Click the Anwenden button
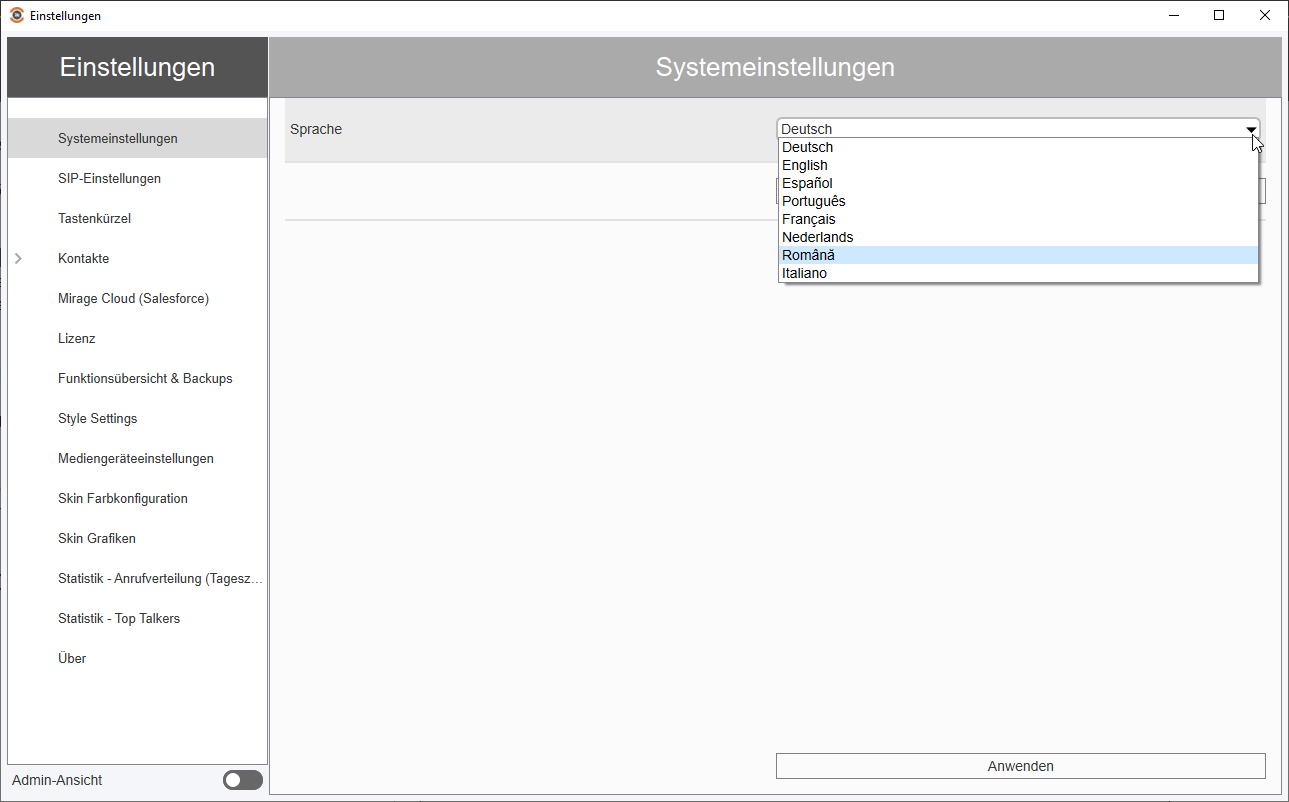Viewport: 1289px width, 802px height. click(x=1020, y=766)
